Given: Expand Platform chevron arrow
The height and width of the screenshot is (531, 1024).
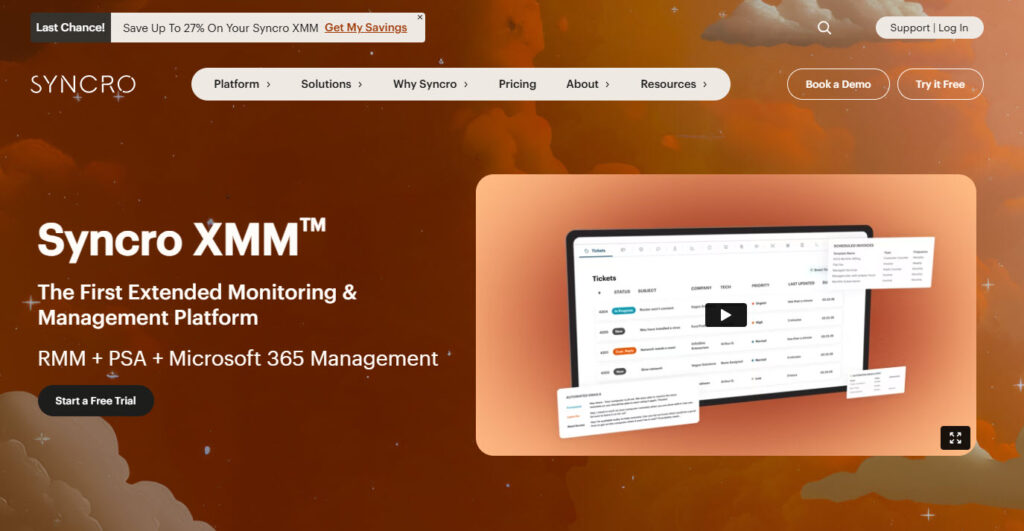Looking at the screenshot, I should coord(268,84).
